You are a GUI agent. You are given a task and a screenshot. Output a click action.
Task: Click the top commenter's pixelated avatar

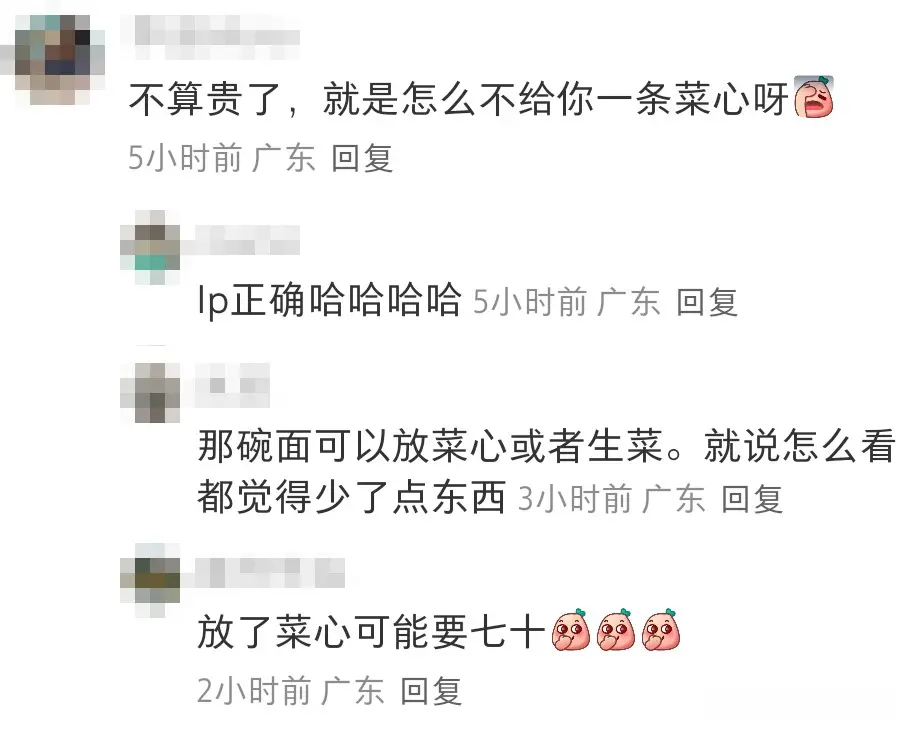click(x=52, y=59)
